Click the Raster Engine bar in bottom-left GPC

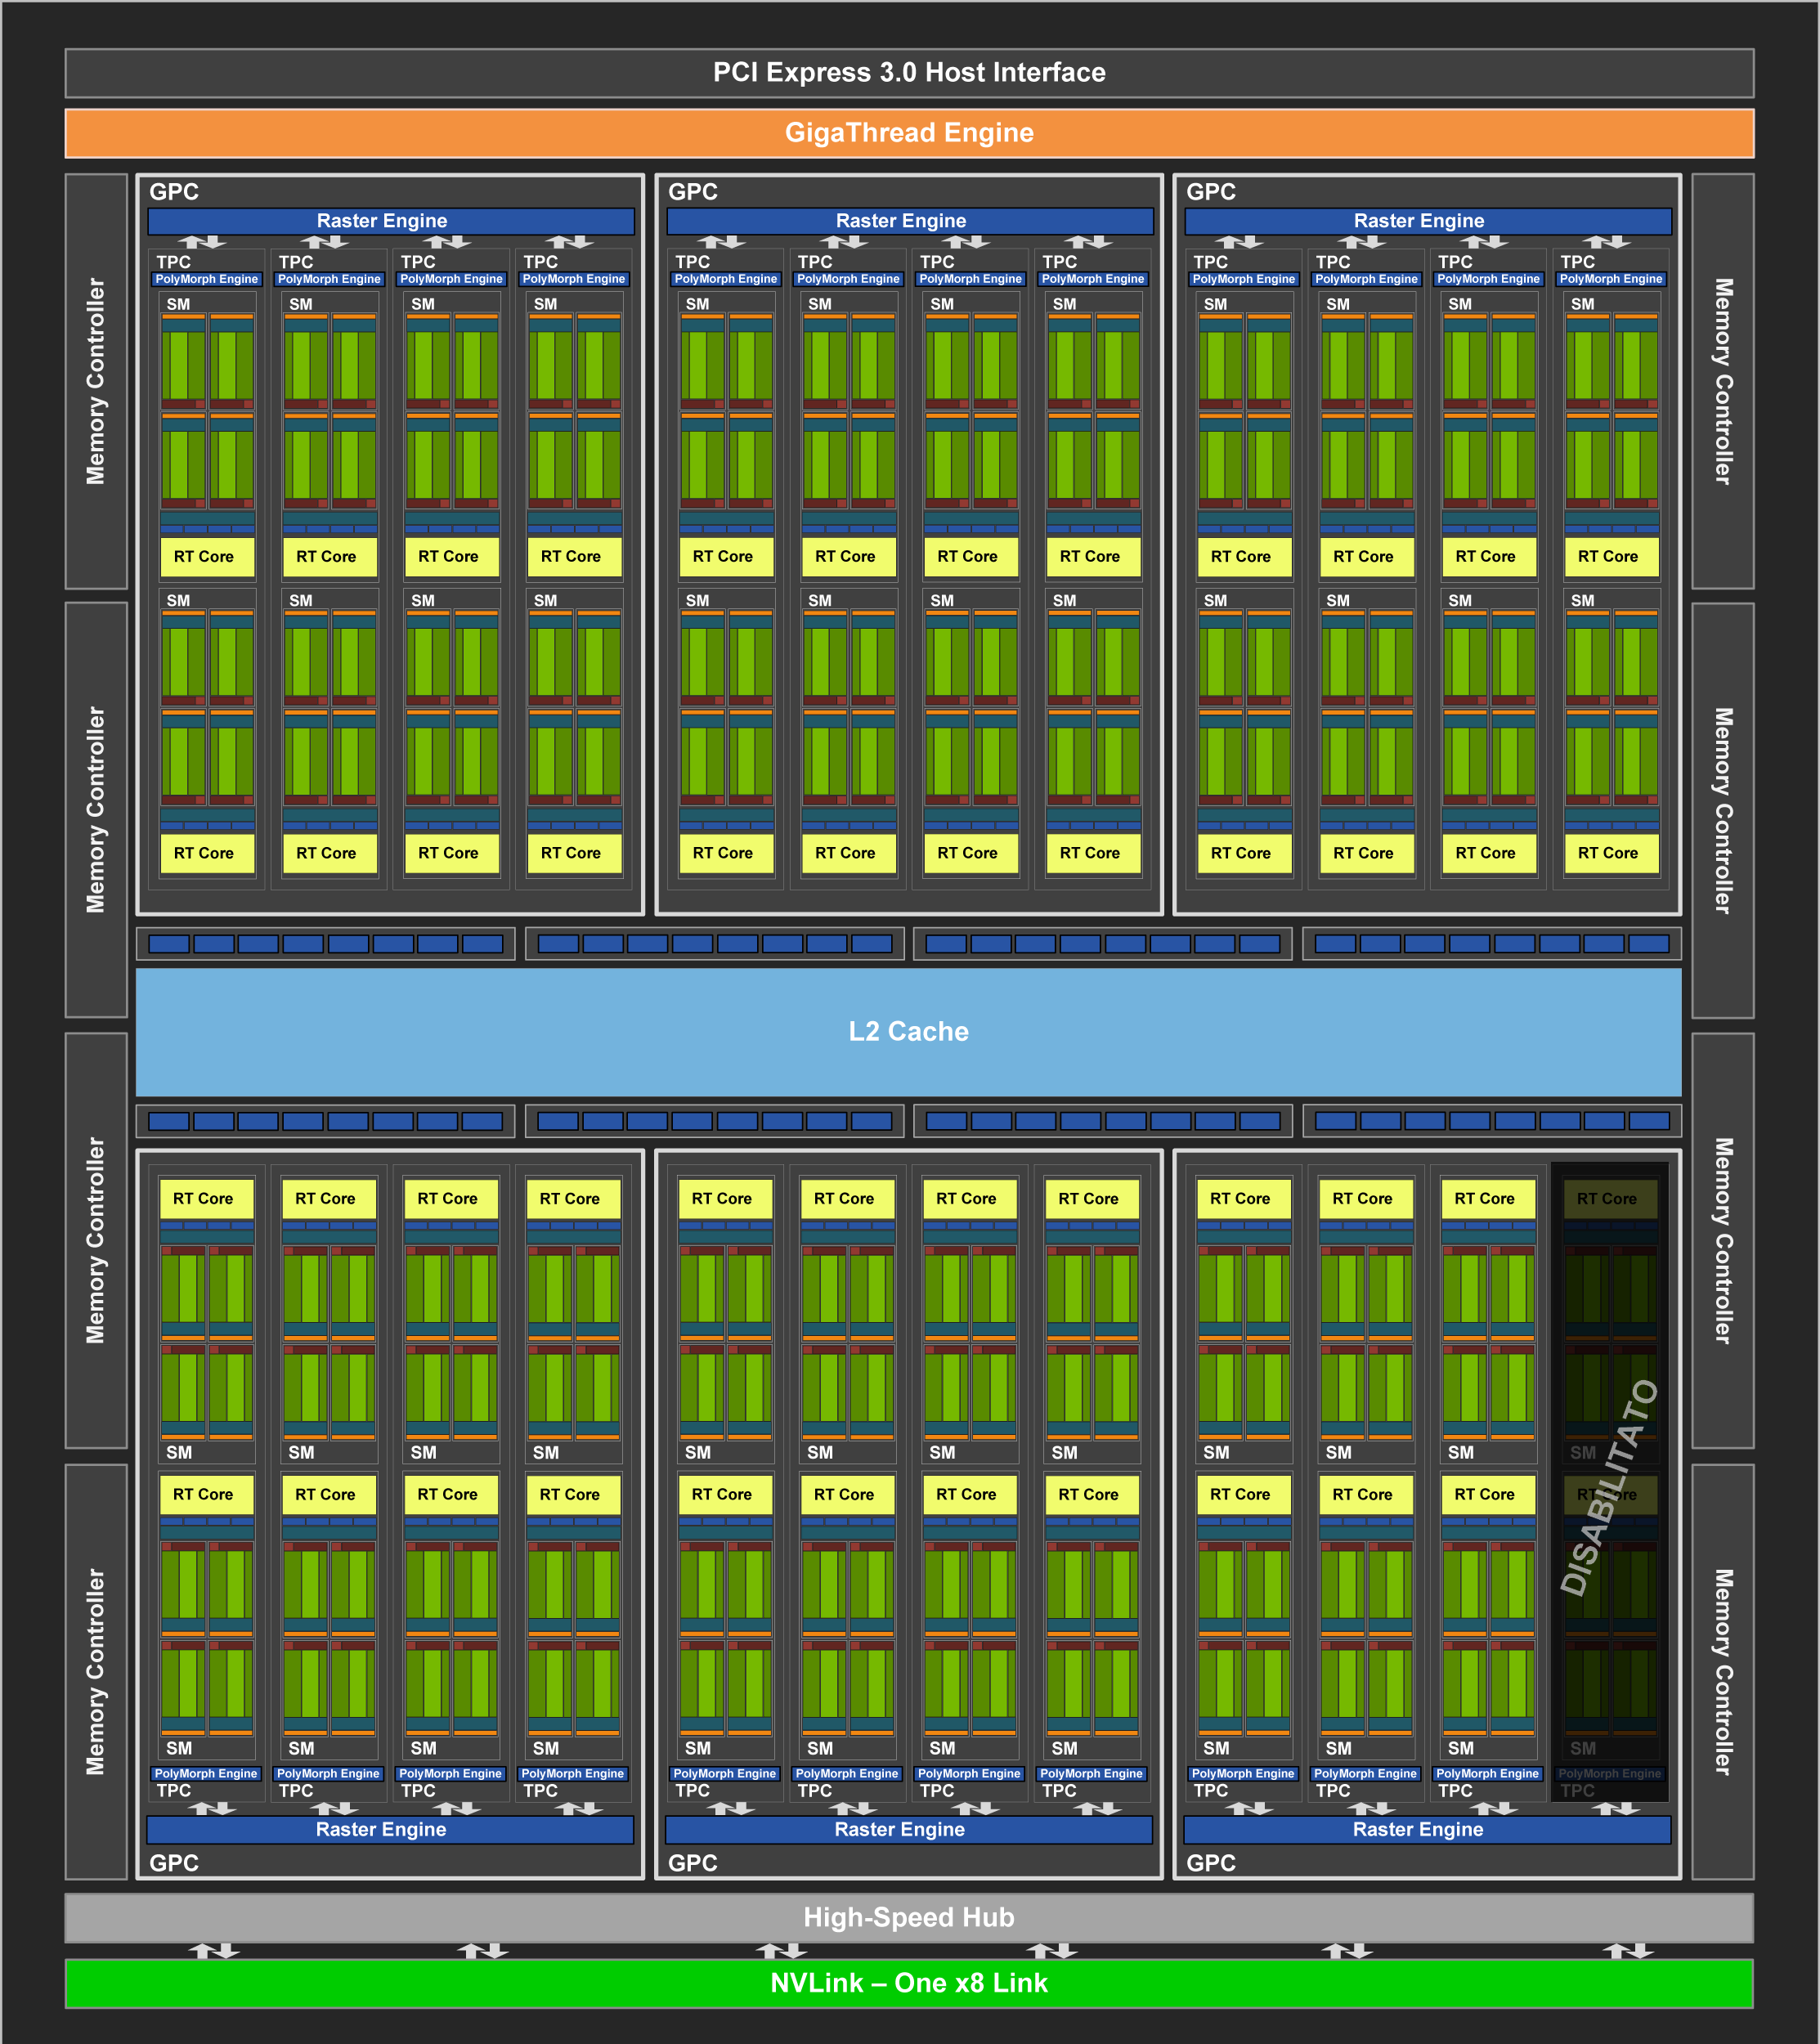[390, 1829]
